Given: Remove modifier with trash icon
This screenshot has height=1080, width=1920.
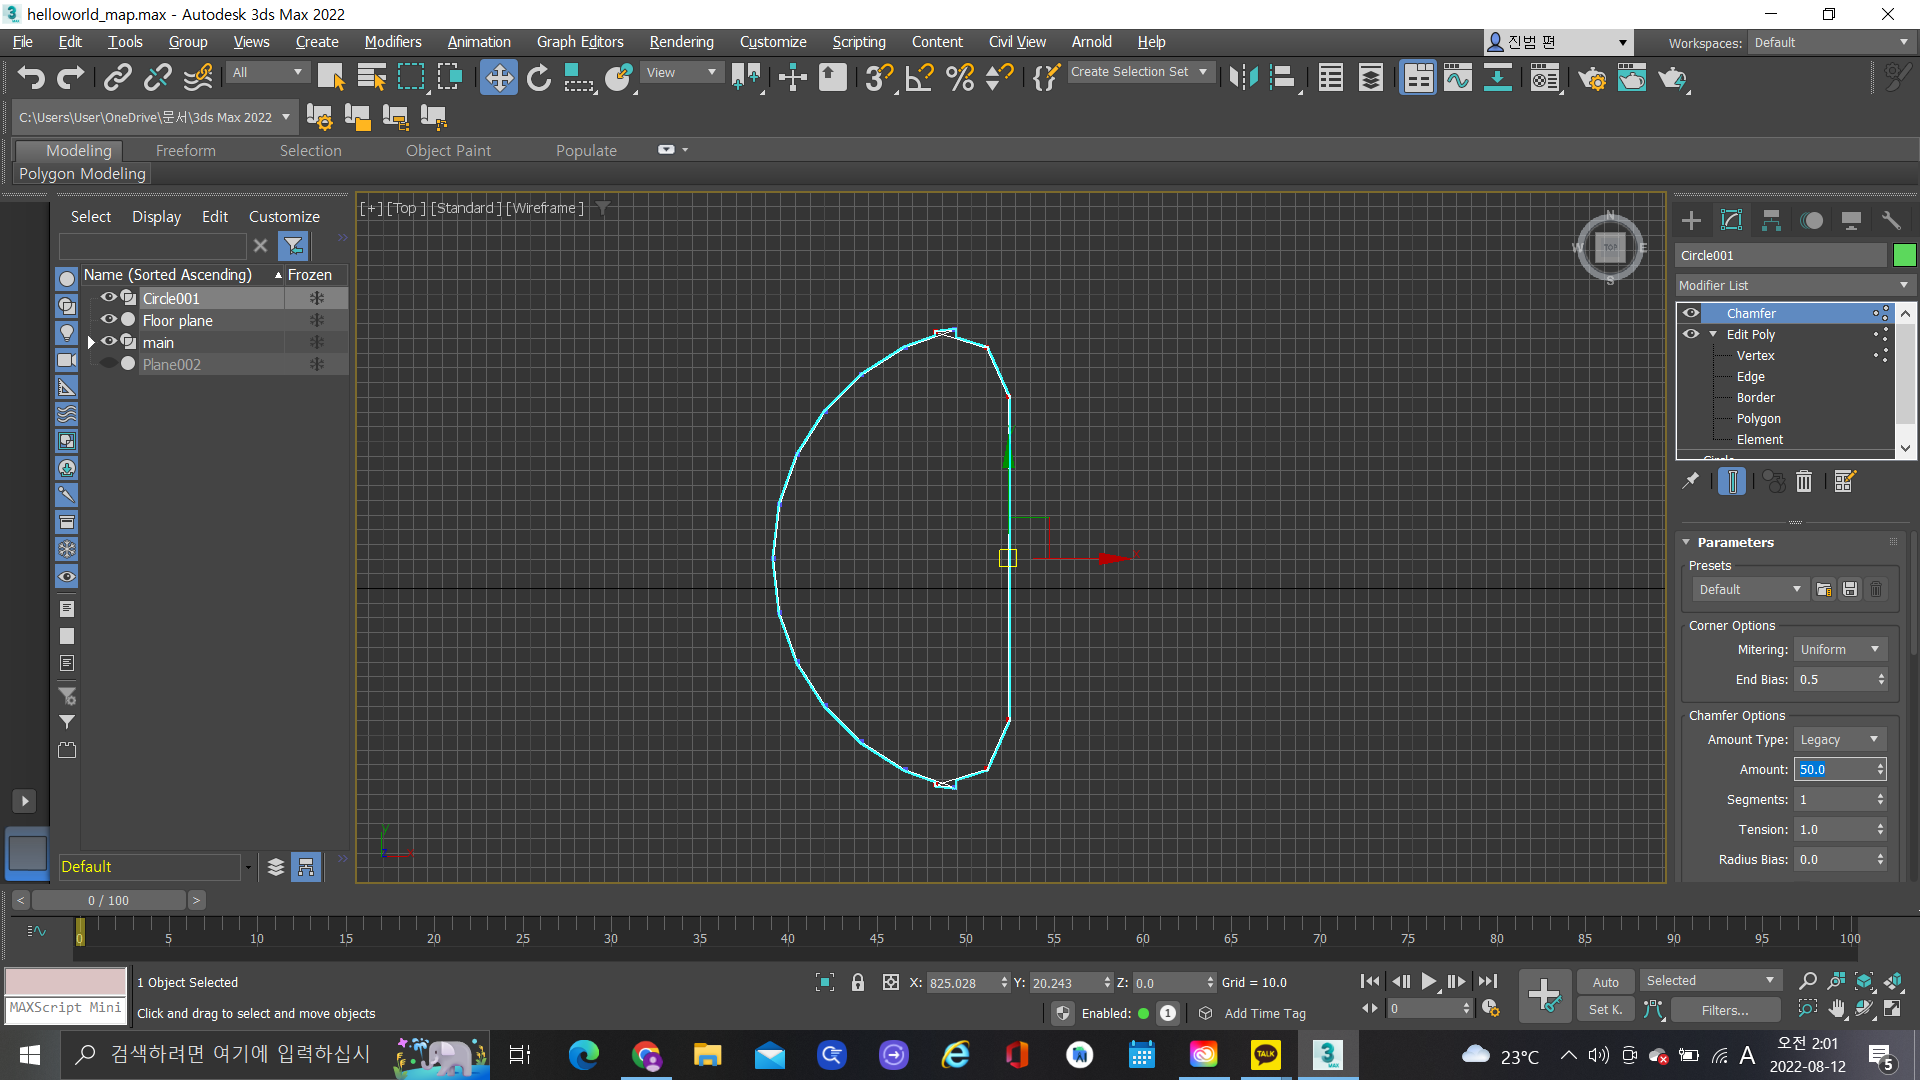Looking at the screenshot, I should [1804, 482].
